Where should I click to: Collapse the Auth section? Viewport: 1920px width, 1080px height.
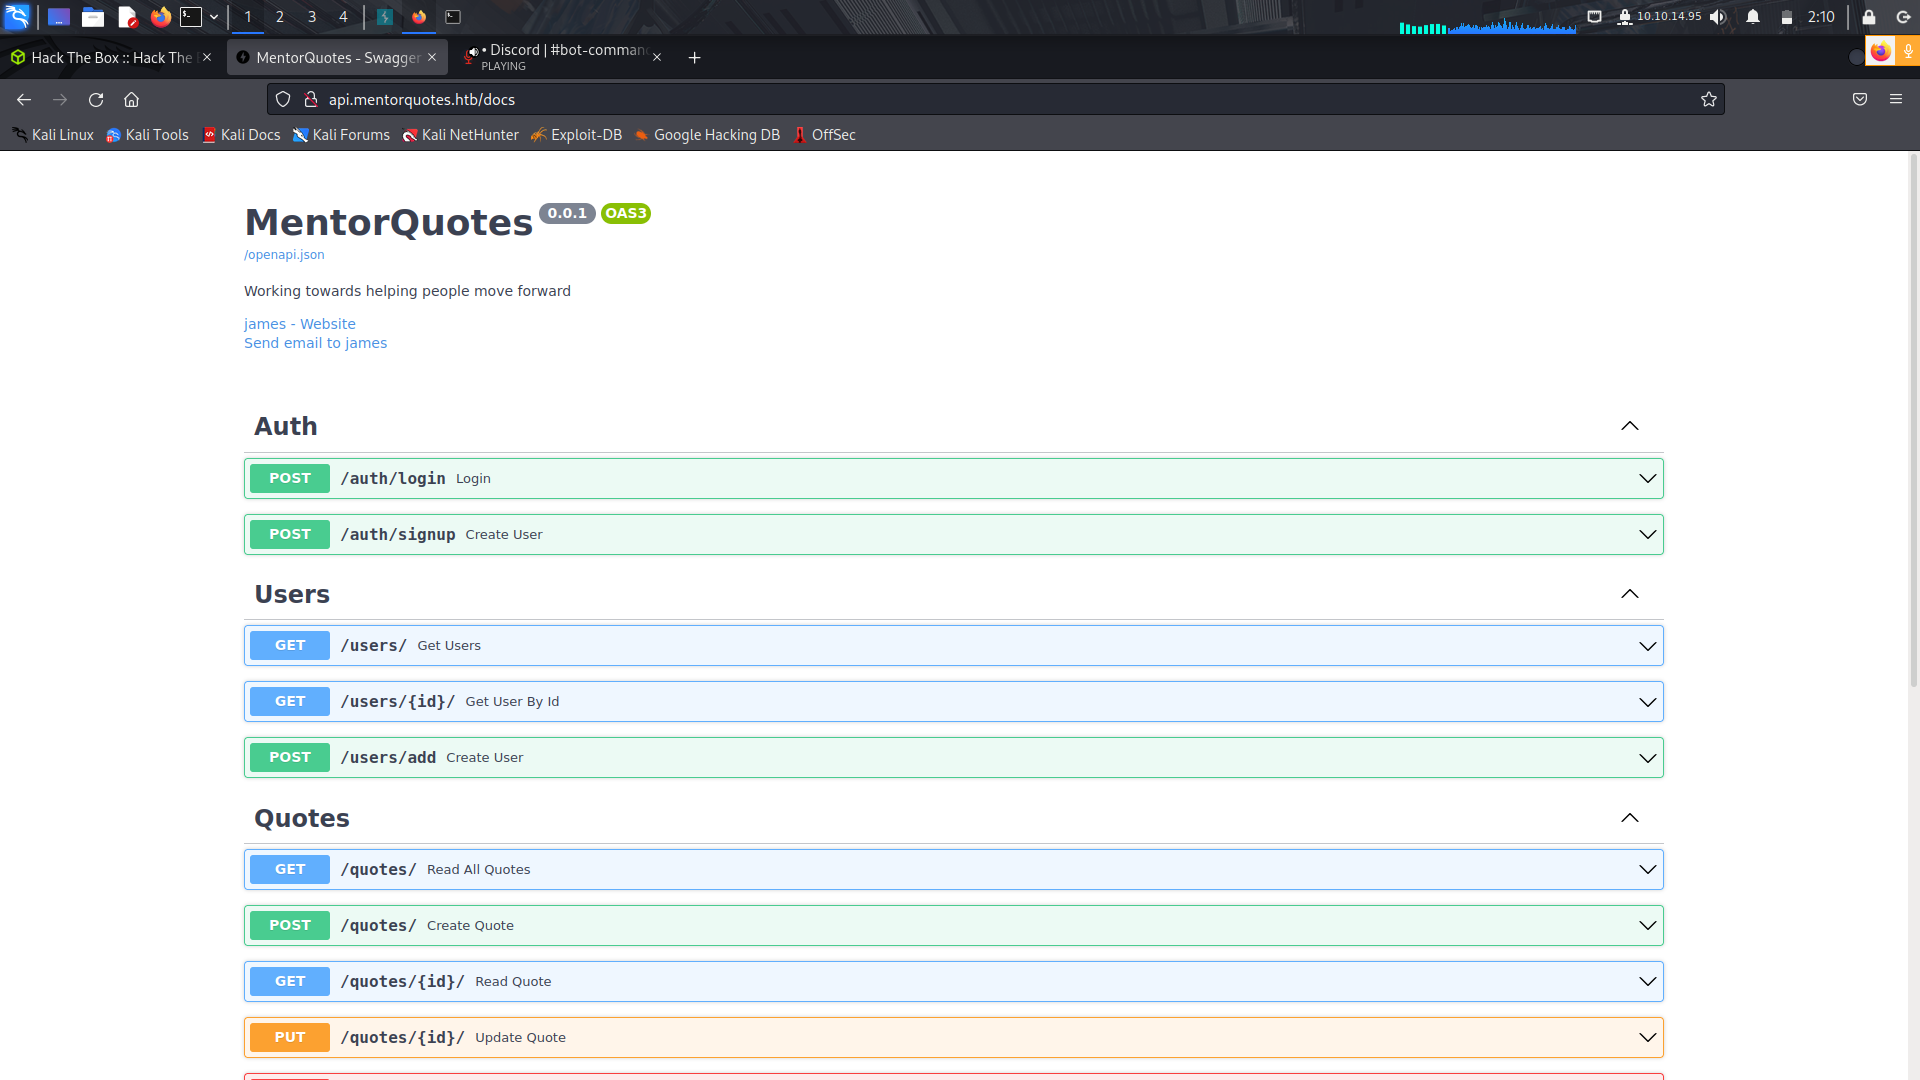(1630, 426)
